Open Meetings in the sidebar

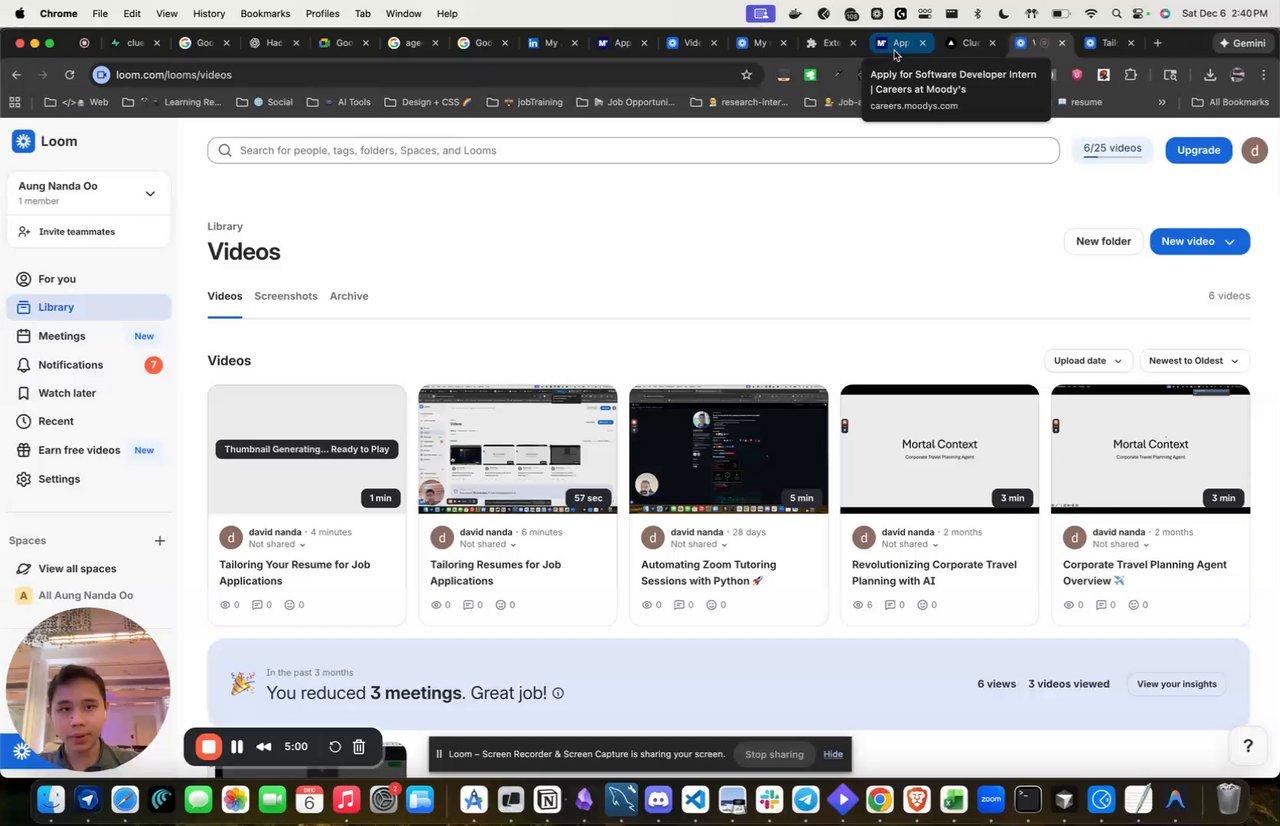[88, 336]
